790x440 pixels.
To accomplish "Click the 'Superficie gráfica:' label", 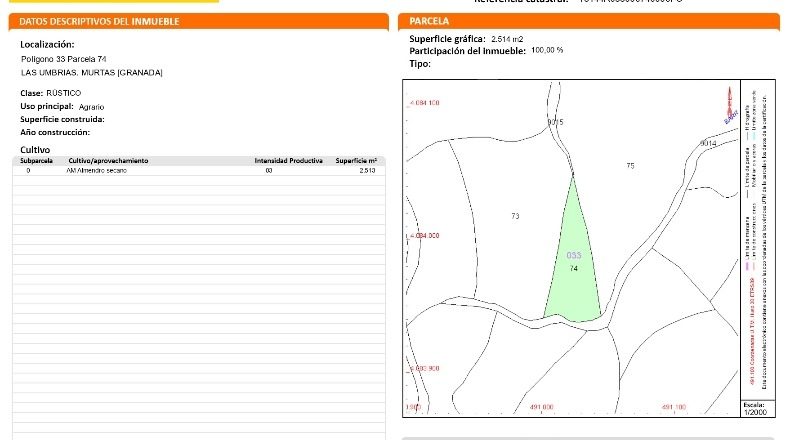I will click(x=447, y=39).
